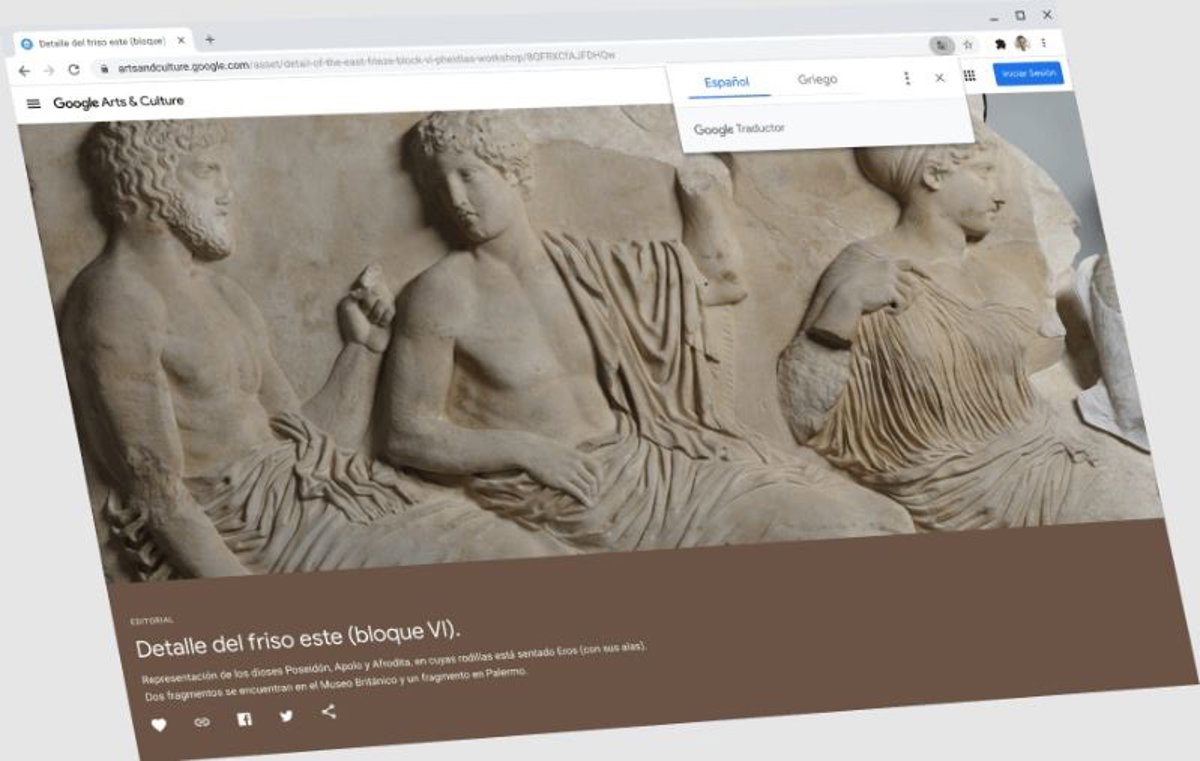Reload the page
Screen dimensions: 1200x761
pyautogui.click(x=73, y=70)
